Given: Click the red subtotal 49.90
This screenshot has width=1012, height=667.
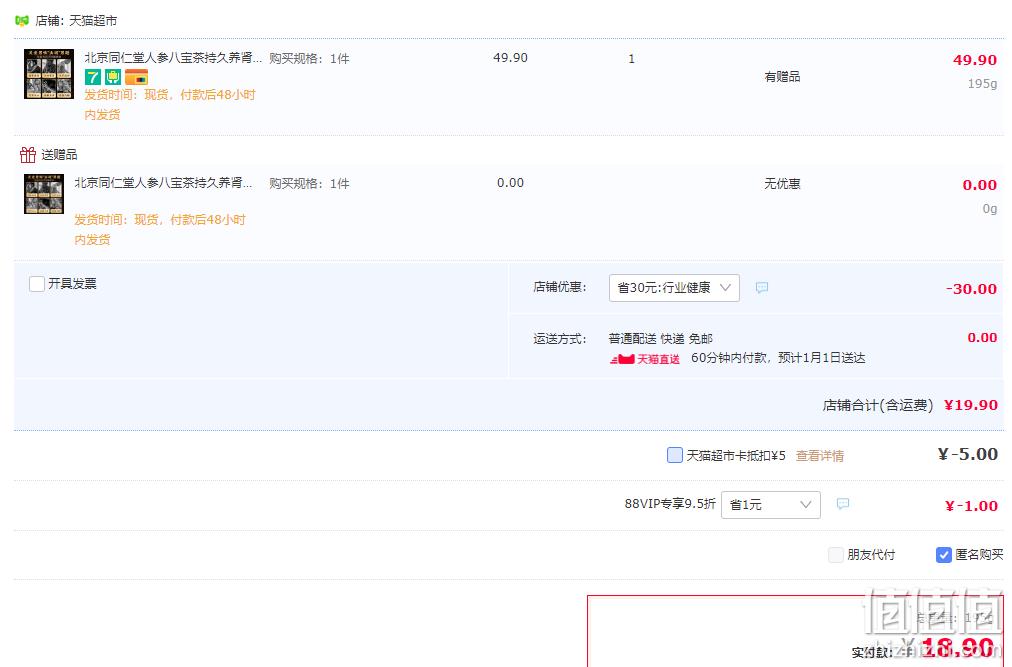Looking at the screenshot, I should (975, 60).
